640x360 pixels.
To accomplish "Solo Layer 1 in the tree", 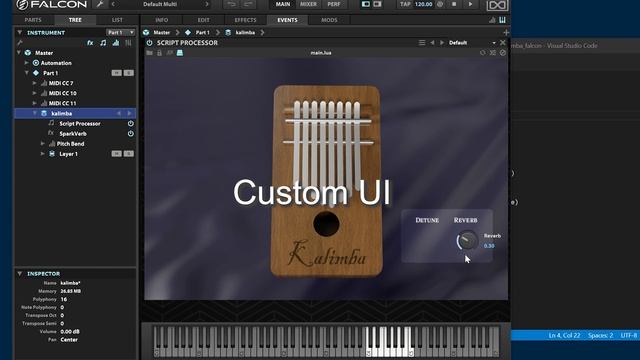I will click(x=129, y=154).
